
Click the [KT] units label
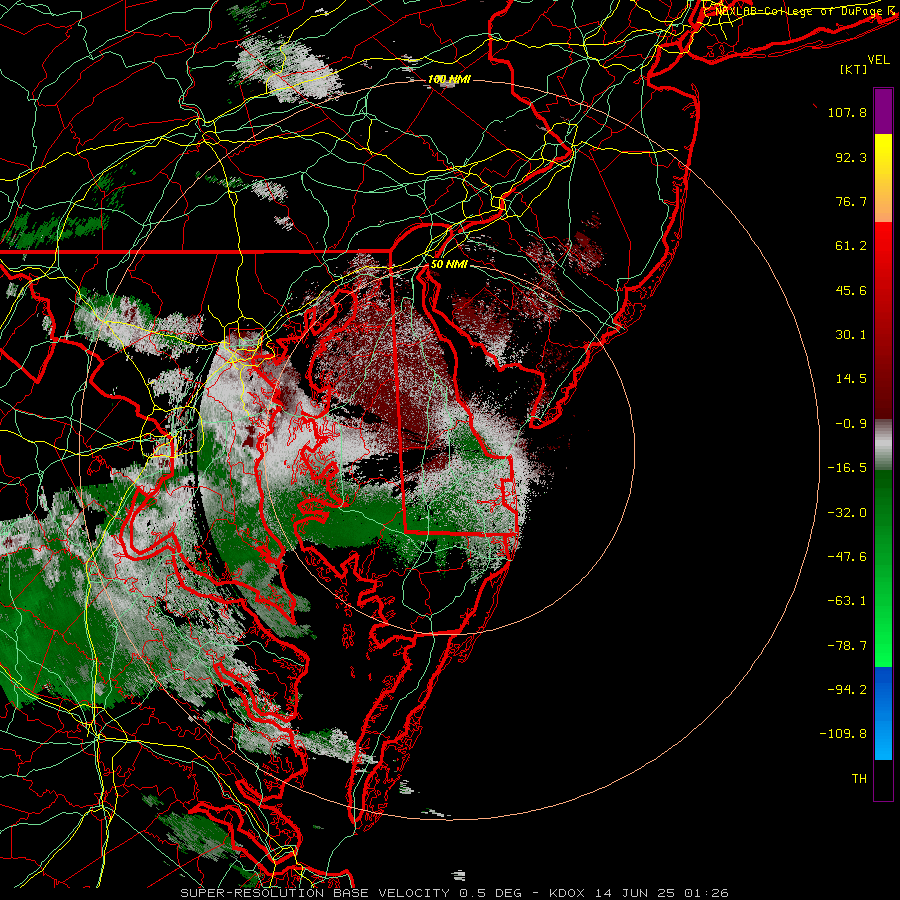(x=854, y=69)
